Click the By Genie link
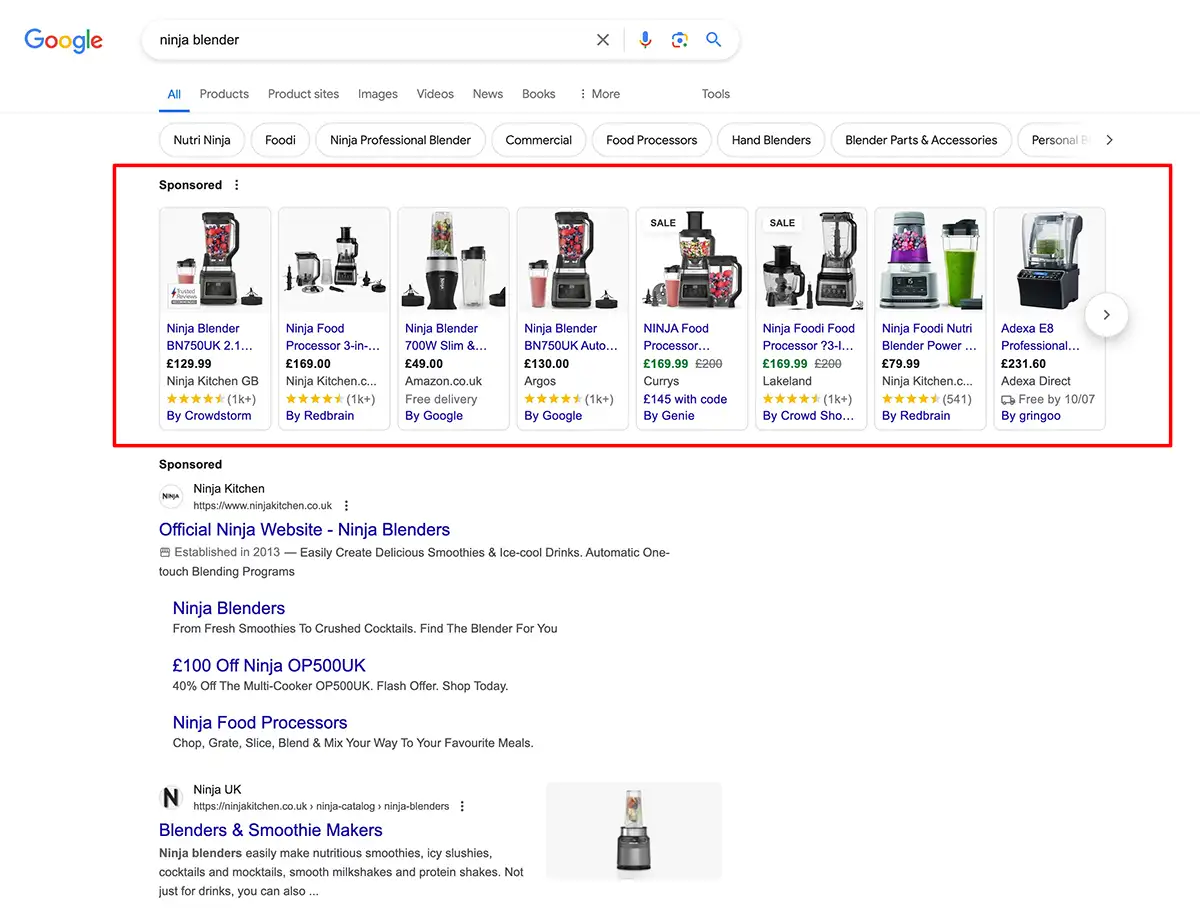 pos(669,416)
